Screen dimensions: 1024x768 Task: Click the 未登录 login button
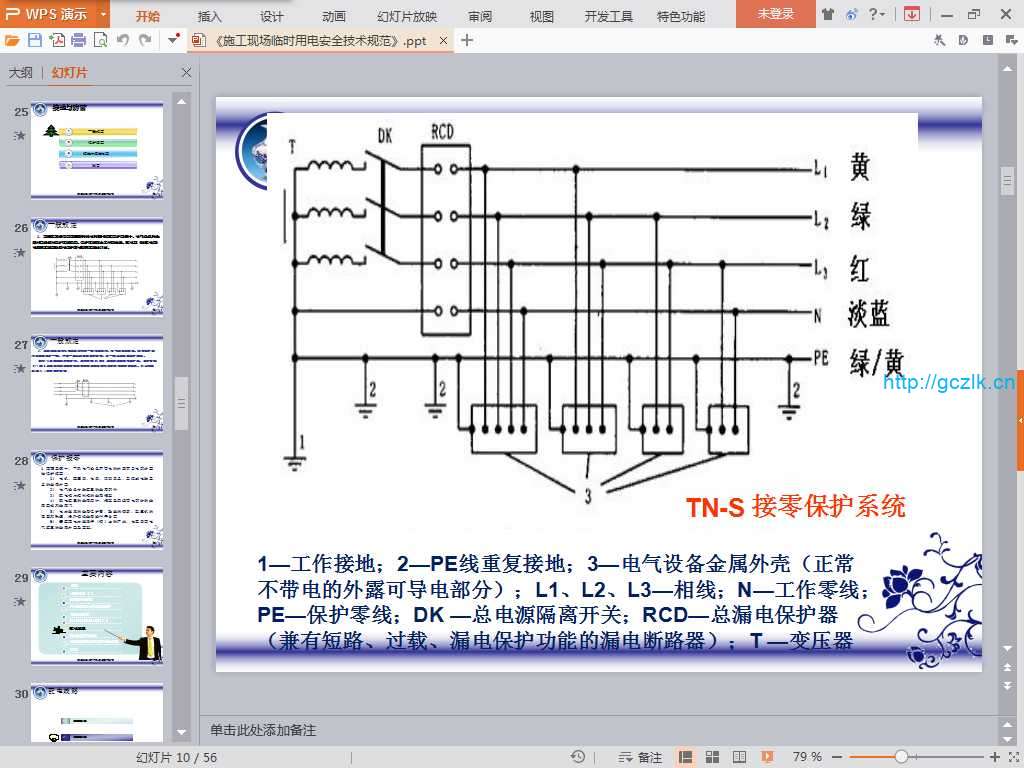775,14
